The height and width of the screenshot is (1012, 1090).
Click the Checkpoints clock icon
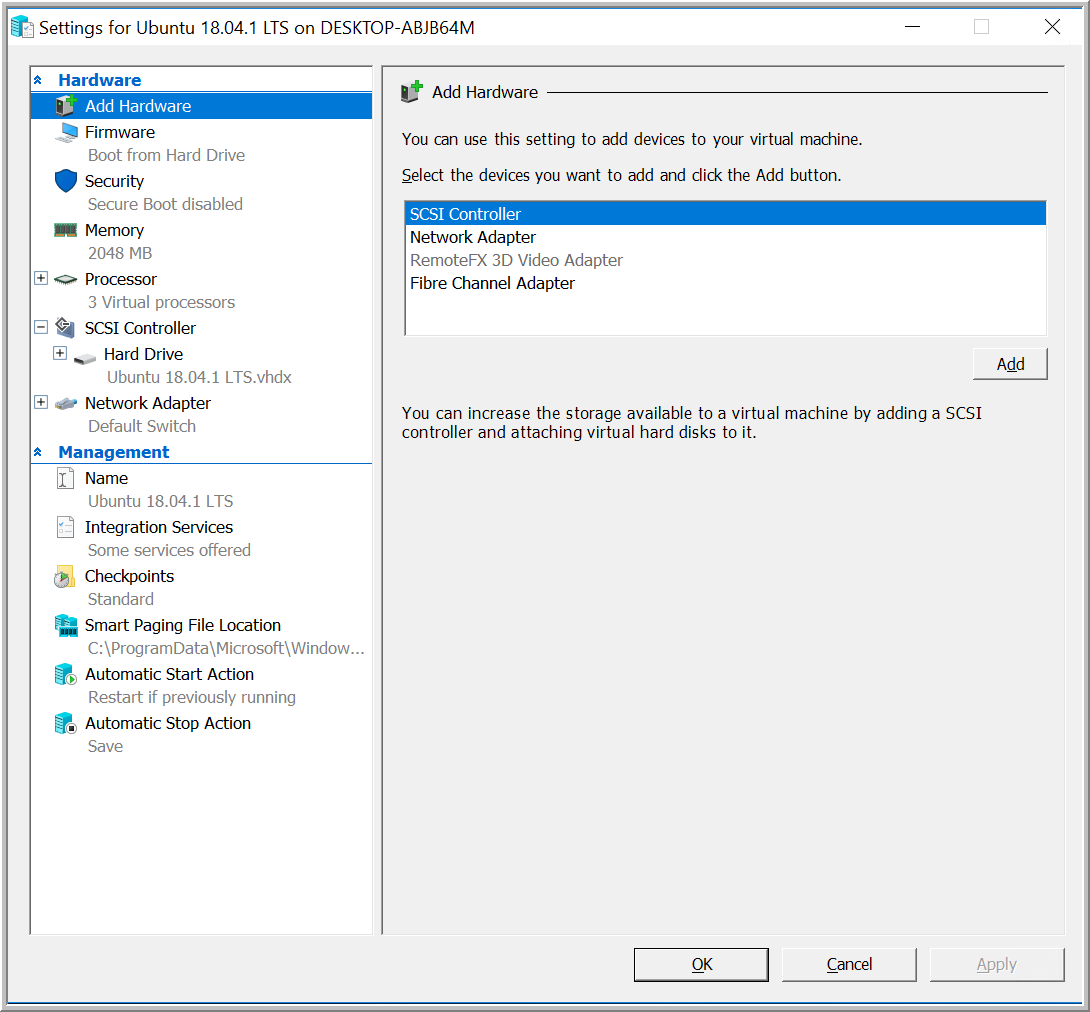(64, 576)
